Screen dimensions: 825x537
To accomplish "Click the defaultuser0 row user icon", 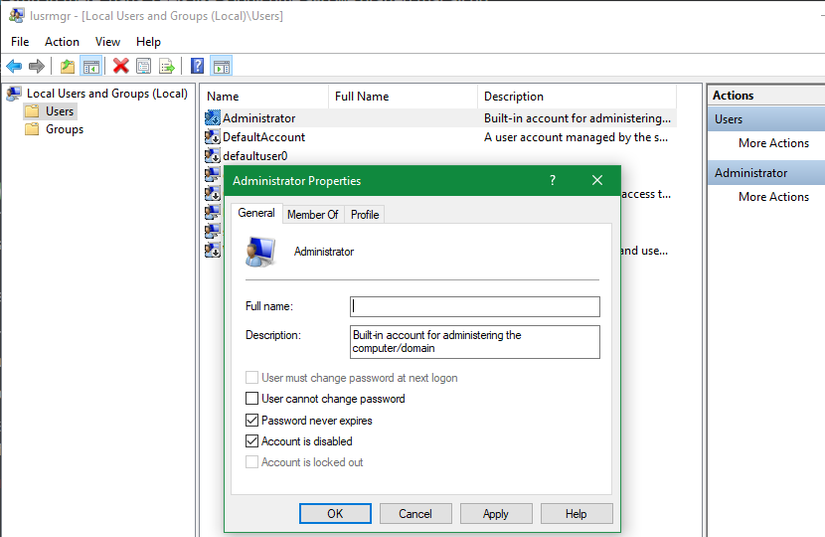I will 213,156.
